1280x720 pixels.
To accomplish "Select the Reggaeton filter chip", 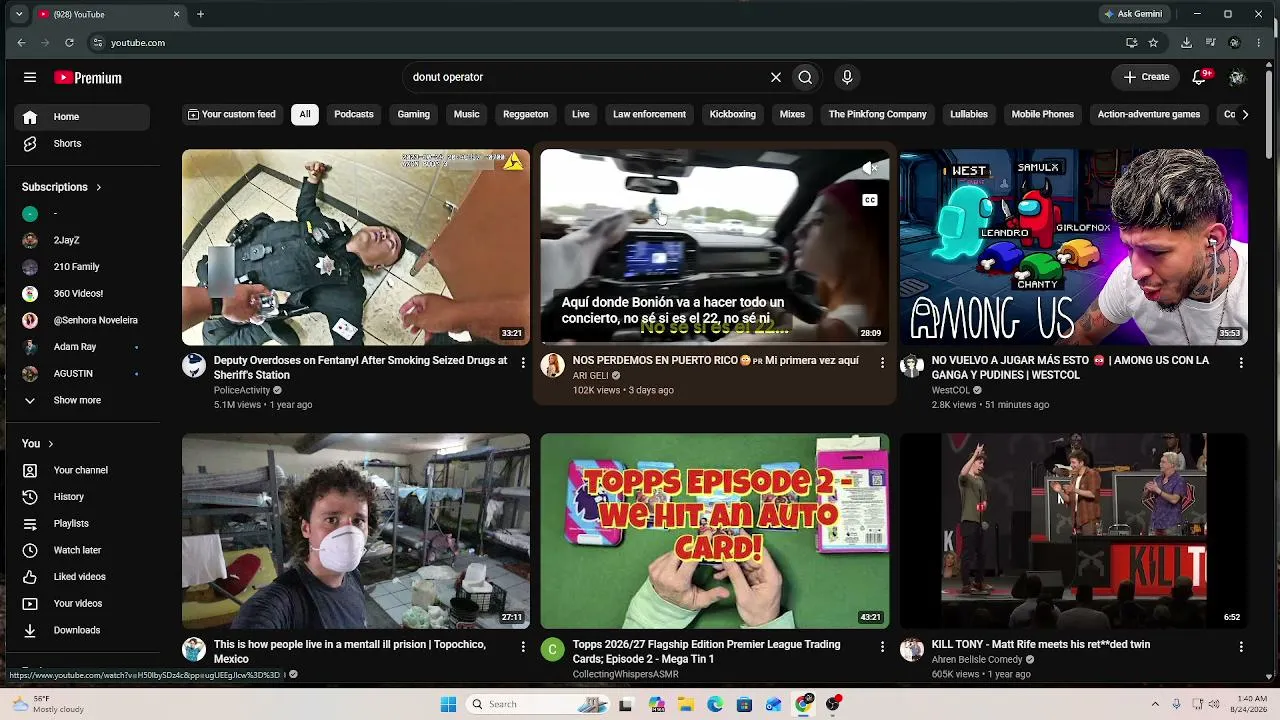I will (x=526, y=114).
